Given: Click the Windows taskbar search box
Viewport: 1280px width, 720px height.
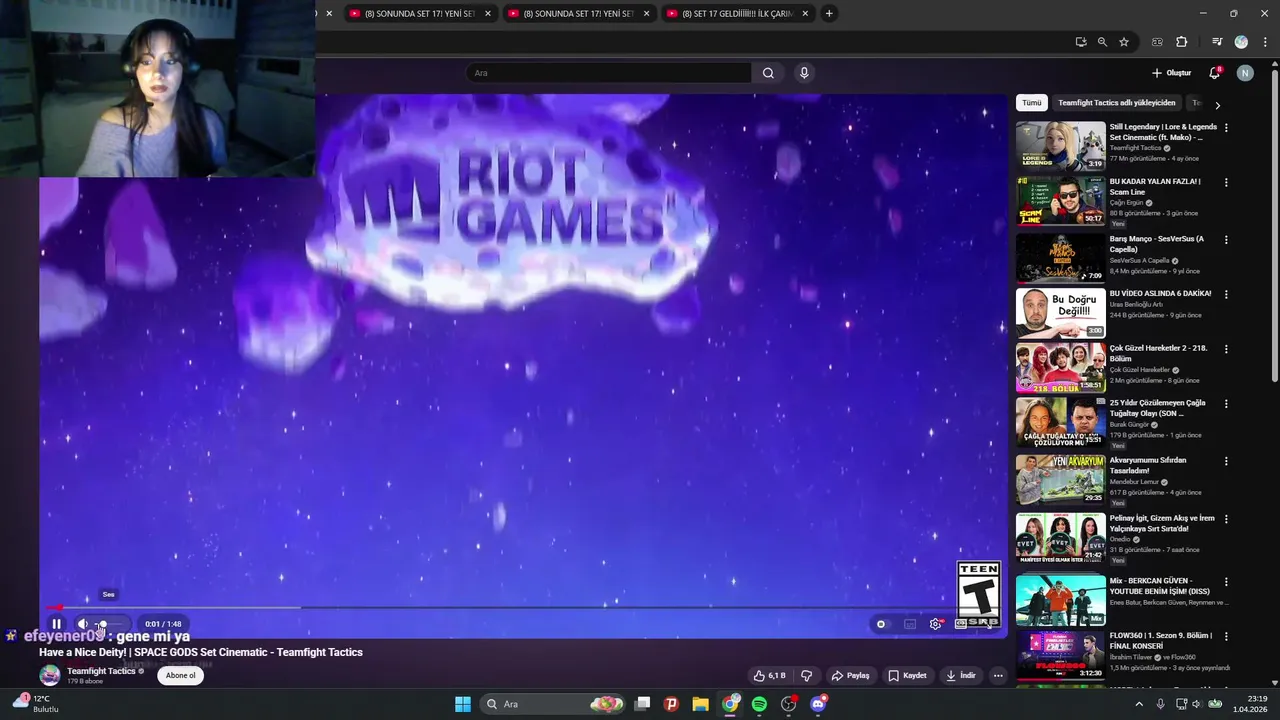Looking at the screenshot, I should (553, 704).
